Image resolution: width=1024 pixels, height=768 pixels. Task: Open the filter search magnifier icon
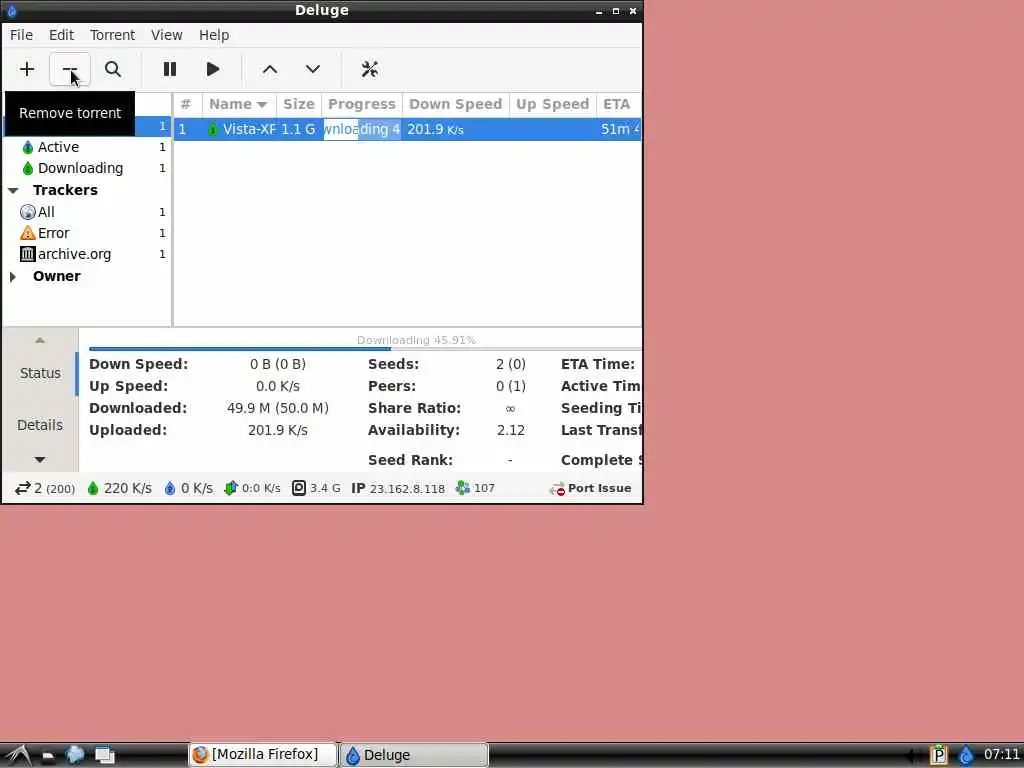[113, 69]
